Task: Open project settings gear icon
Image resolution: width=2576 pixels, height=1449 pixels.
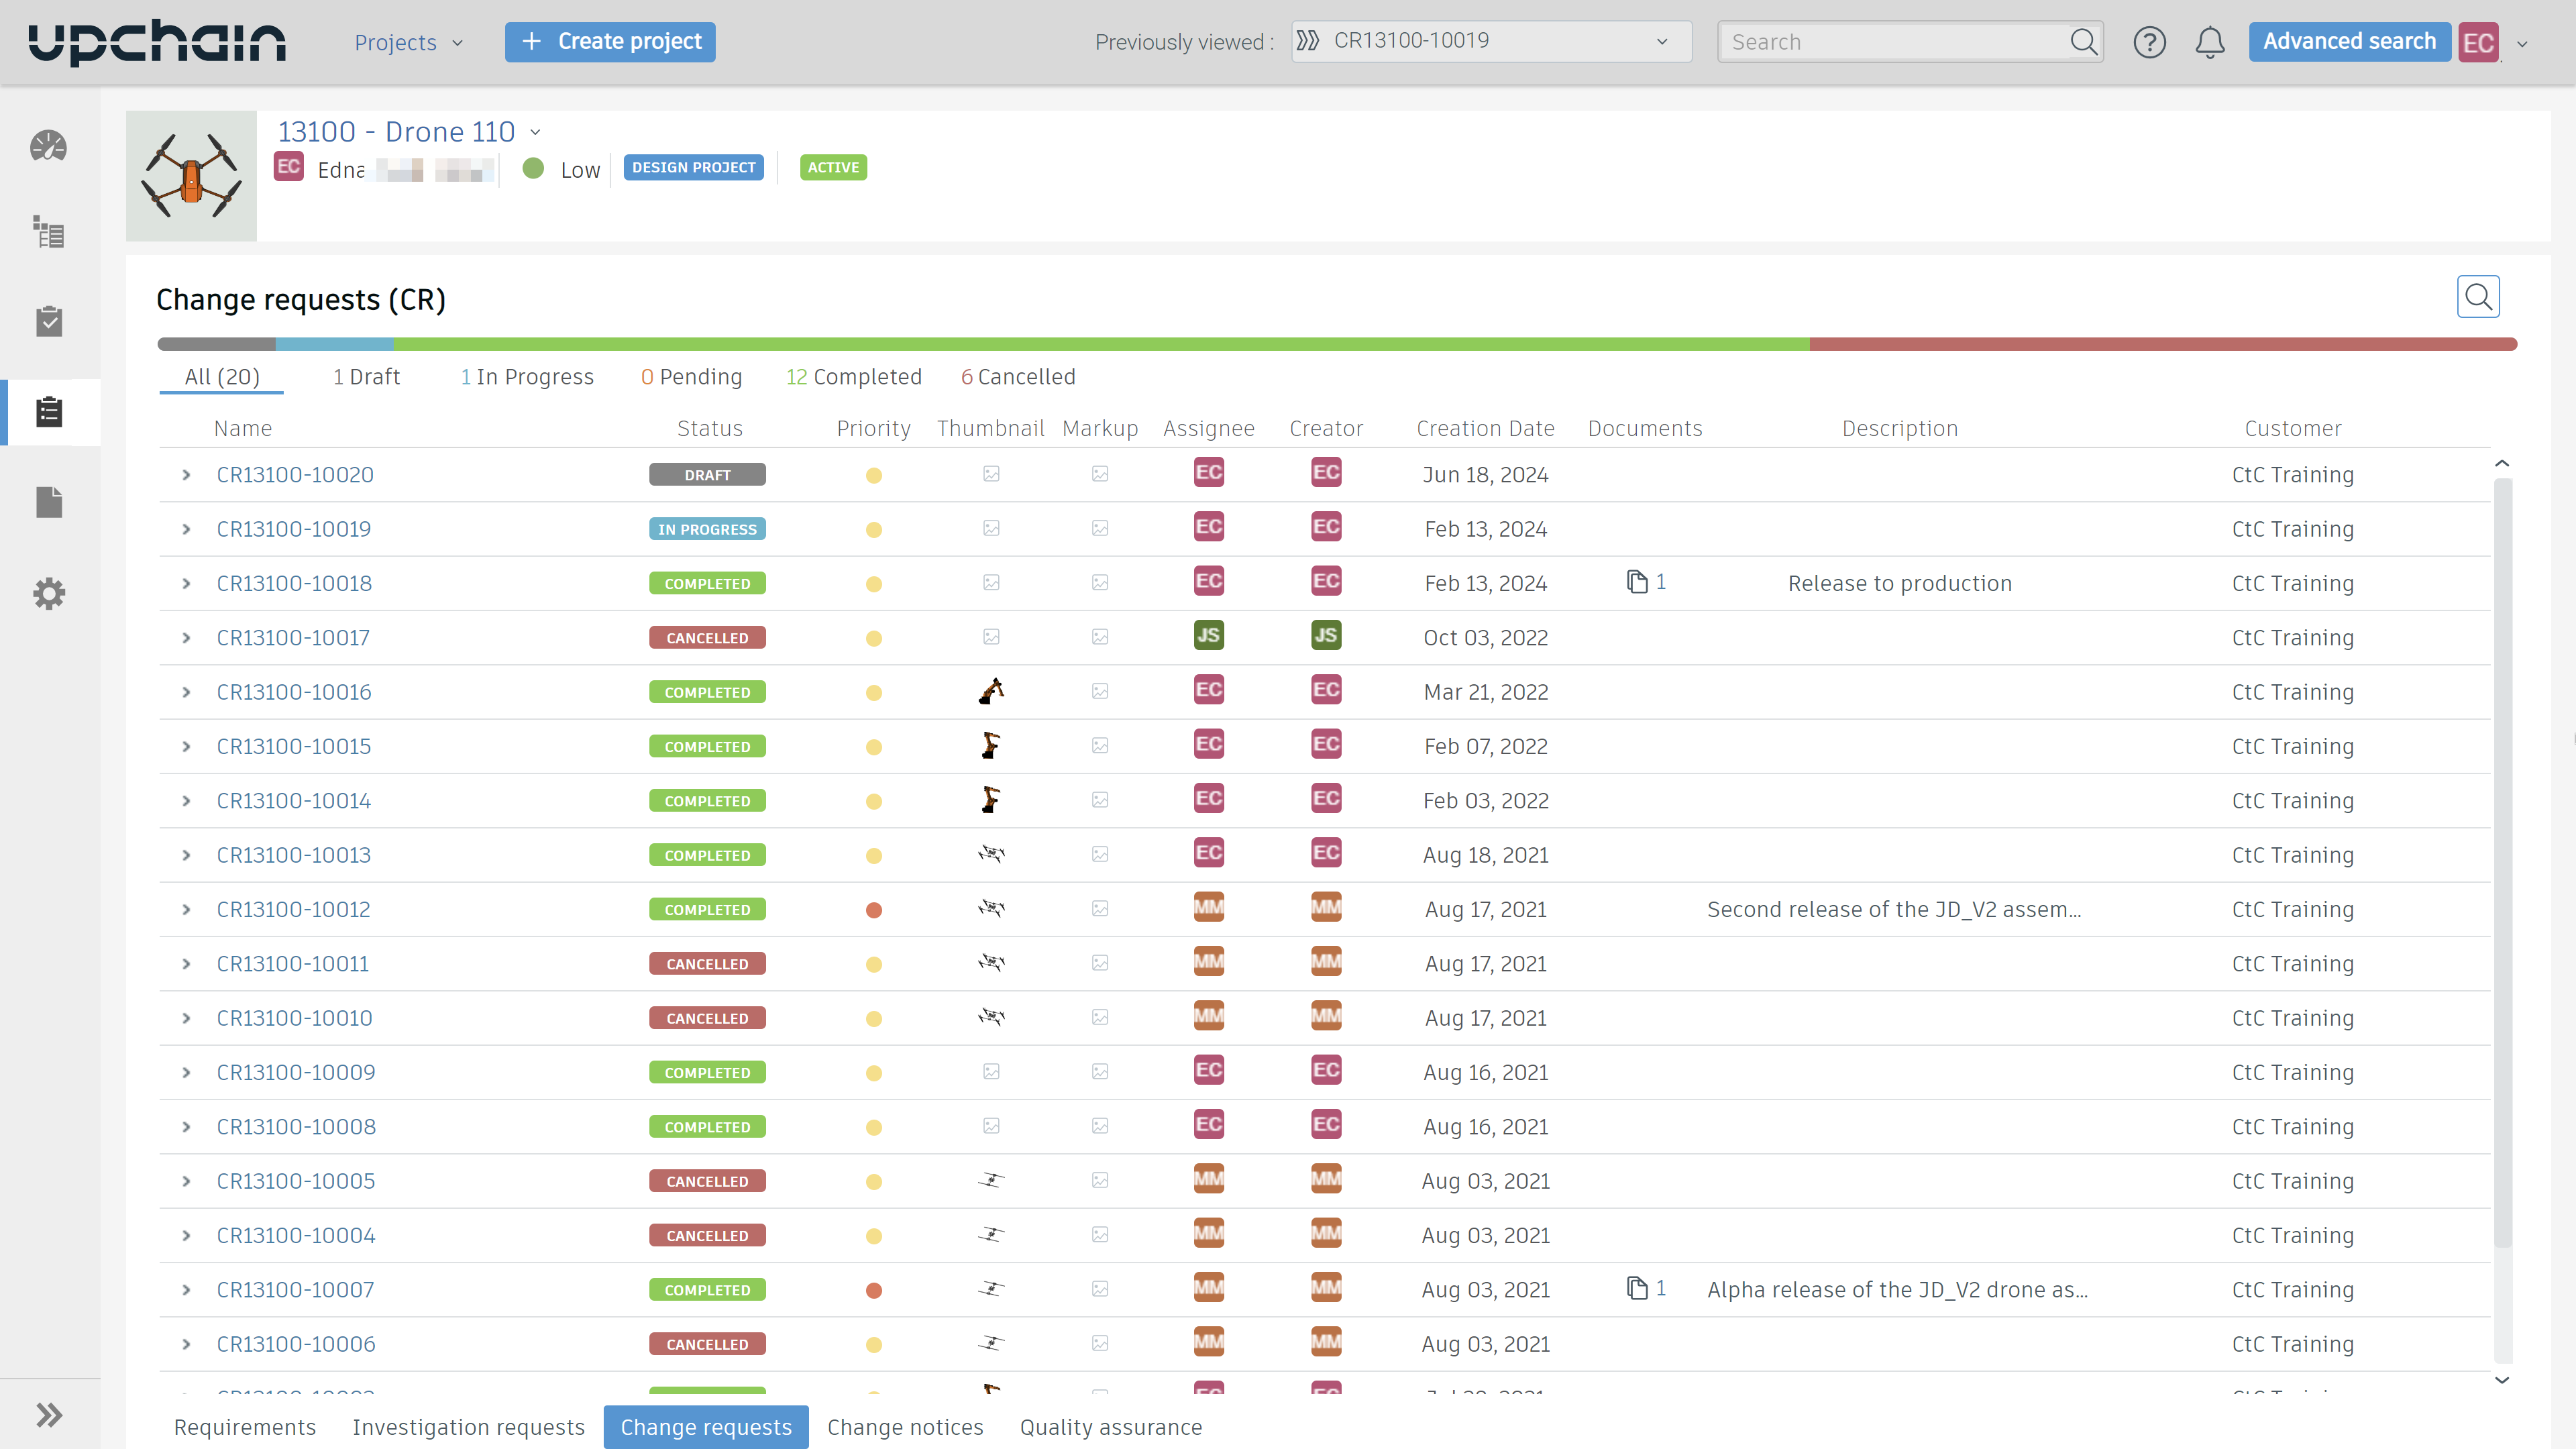Action: coord(48,593)
